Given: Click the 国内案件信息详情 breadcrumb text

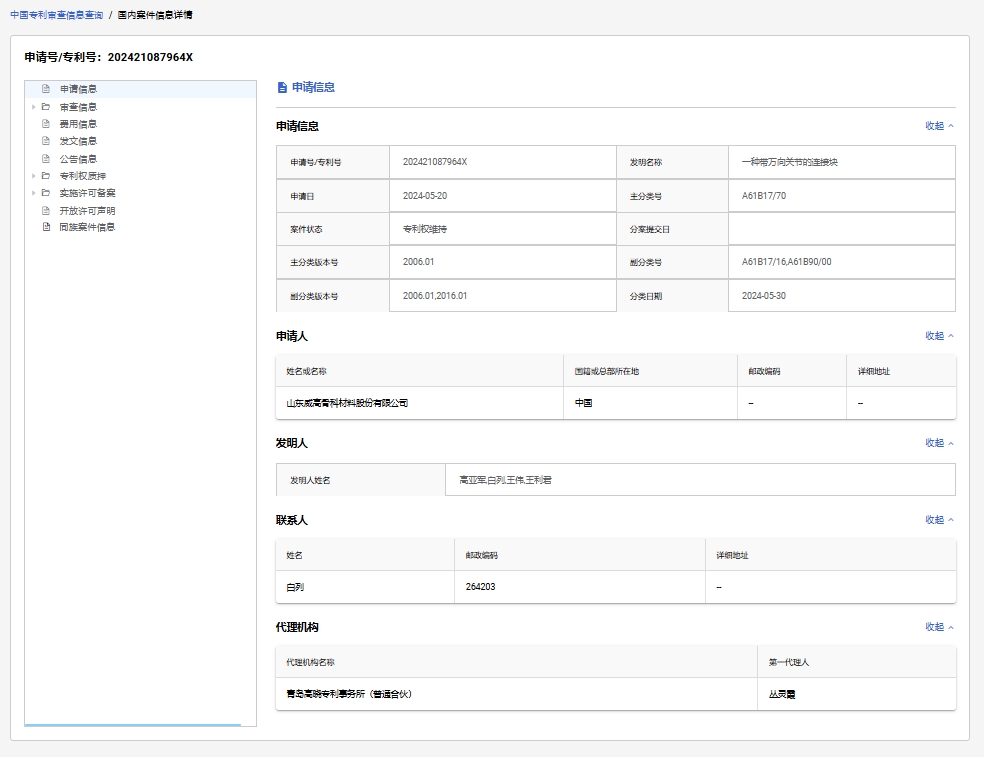Looking at the screenshot, I should coord(155,15).
